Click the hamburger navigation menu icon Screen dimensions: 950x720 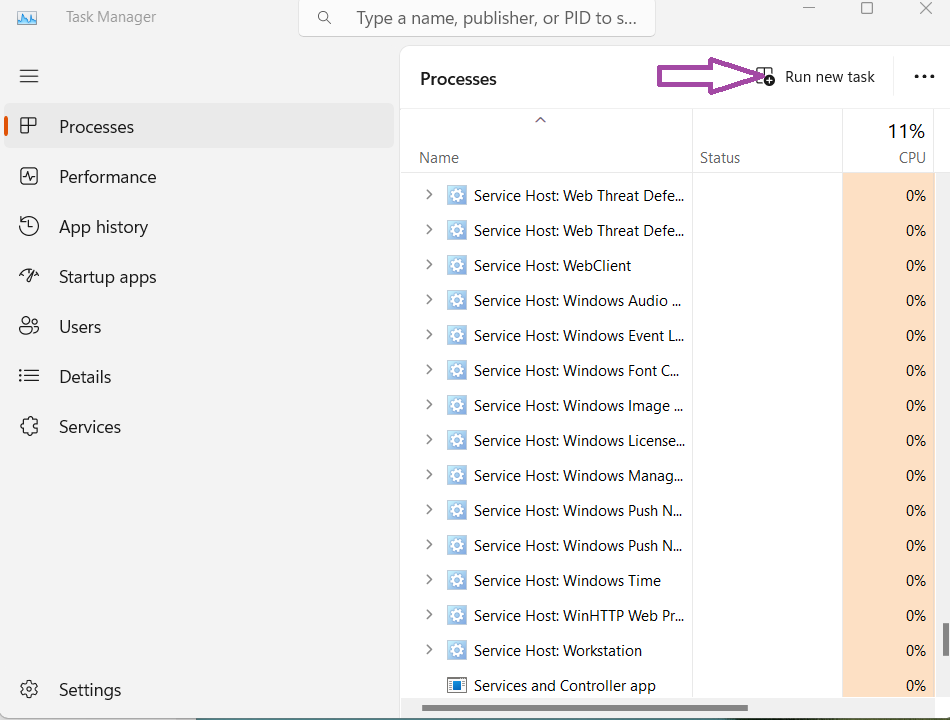[29, 76]
